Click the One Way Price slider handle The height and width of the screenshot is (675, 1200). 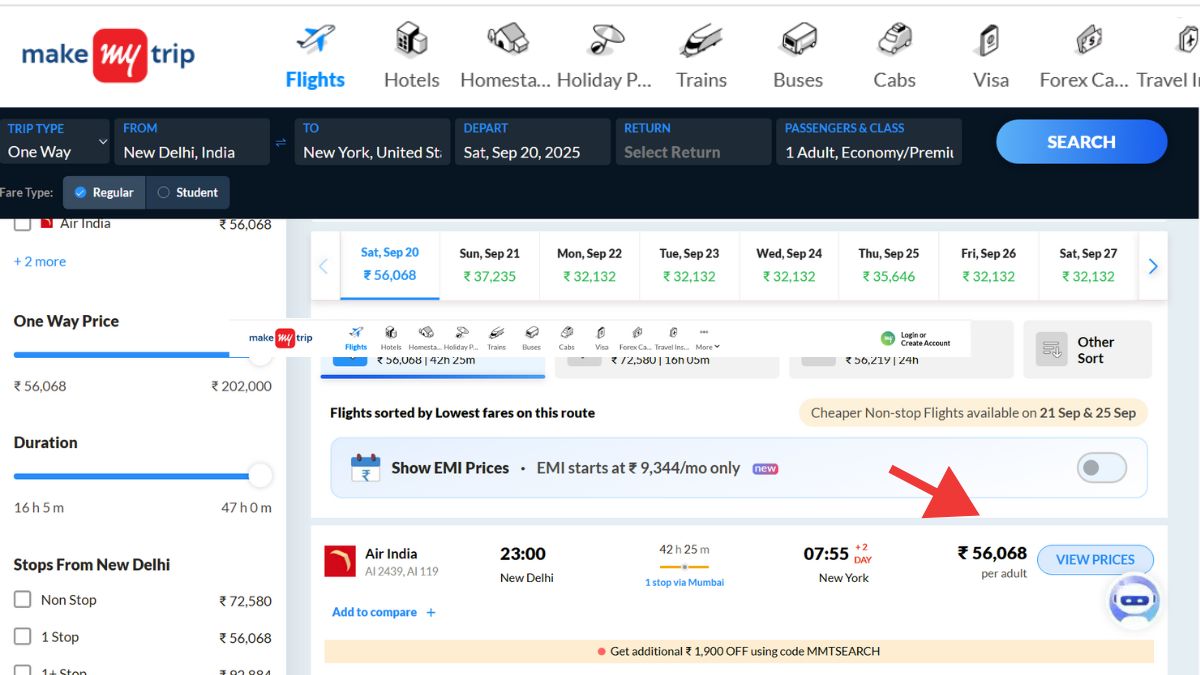(x=260, y=355)
